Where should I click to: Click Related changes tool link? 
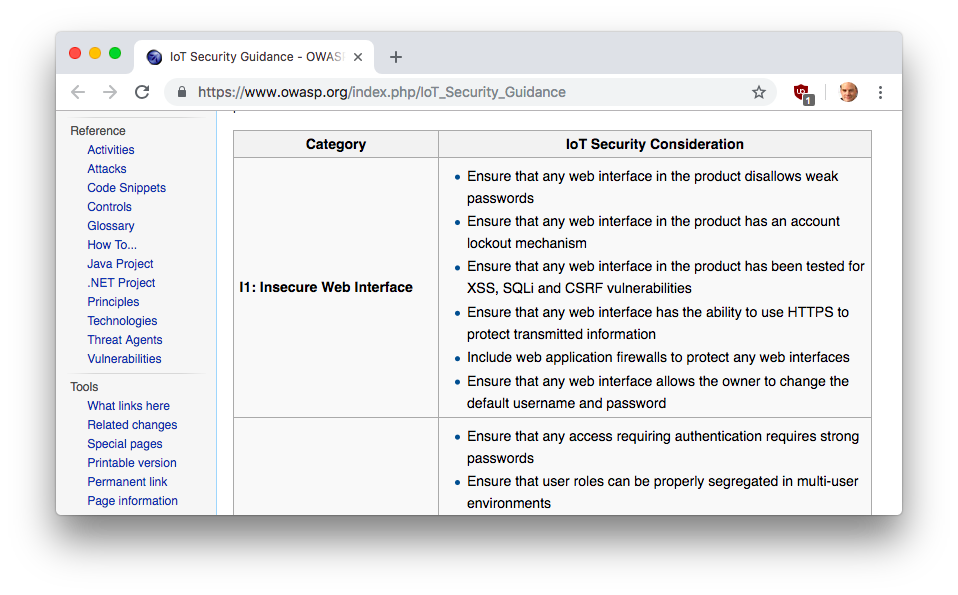132,424
